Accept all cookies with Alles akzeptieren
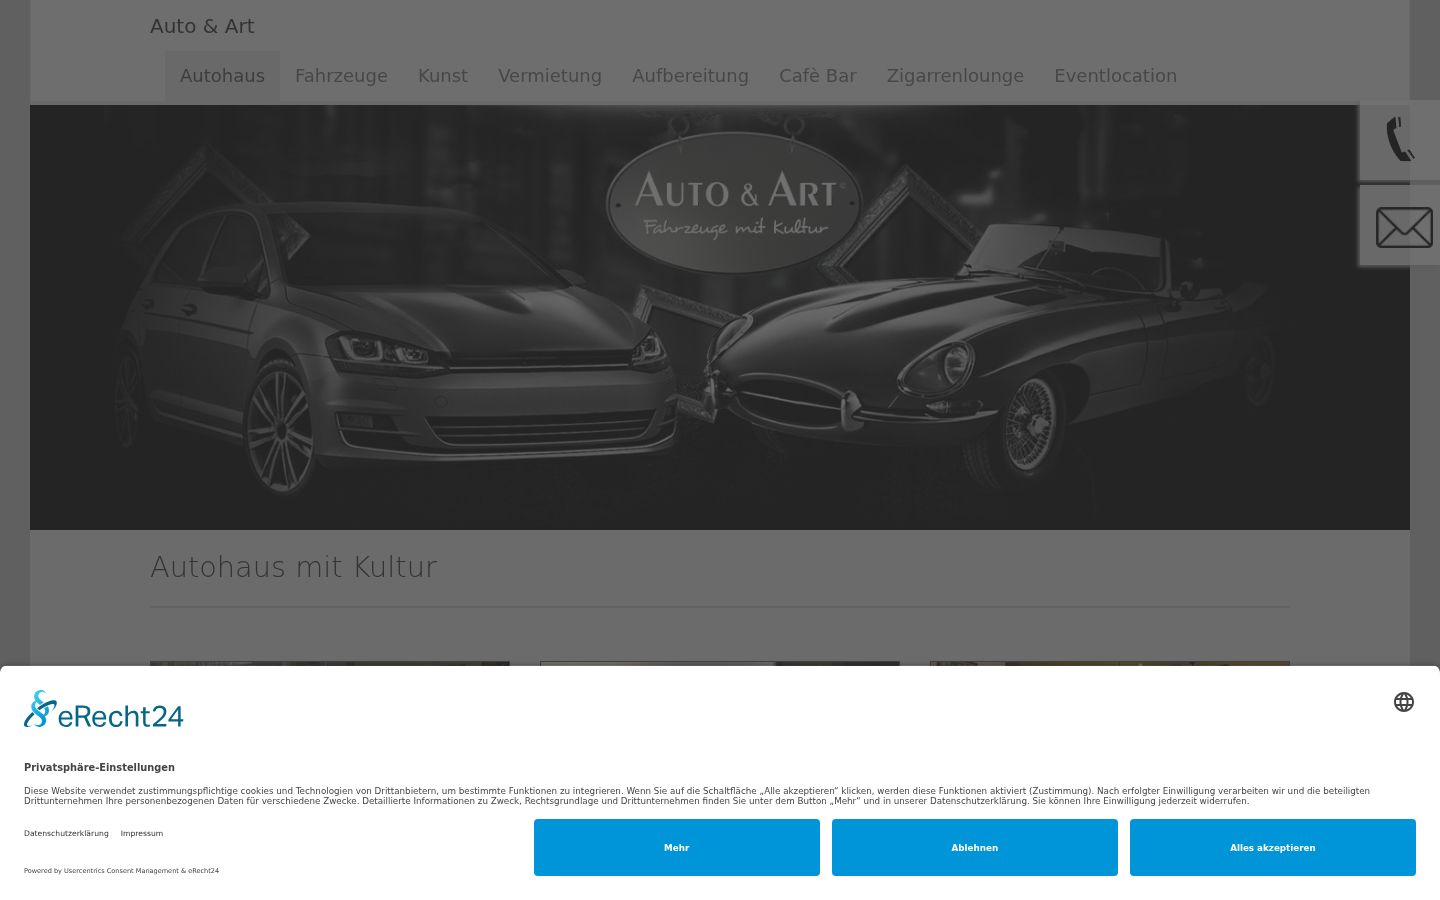Viewport: 1440px width, 900px height. (1273, 848)
